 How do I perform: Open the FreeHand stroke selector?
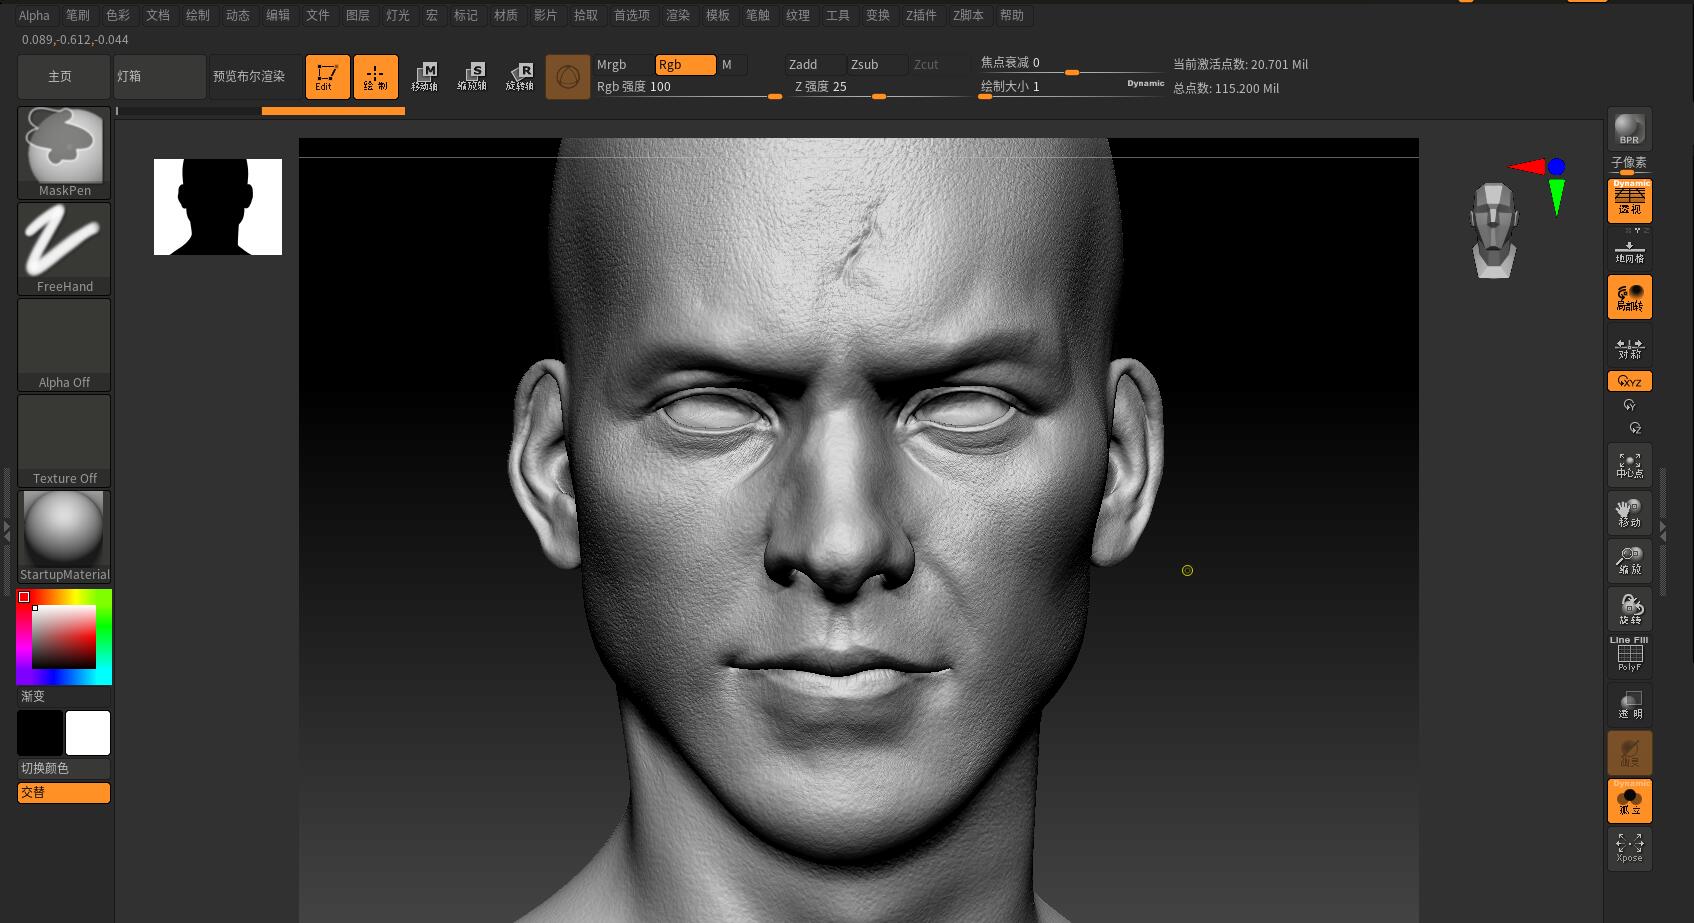(x=64, y=248)
